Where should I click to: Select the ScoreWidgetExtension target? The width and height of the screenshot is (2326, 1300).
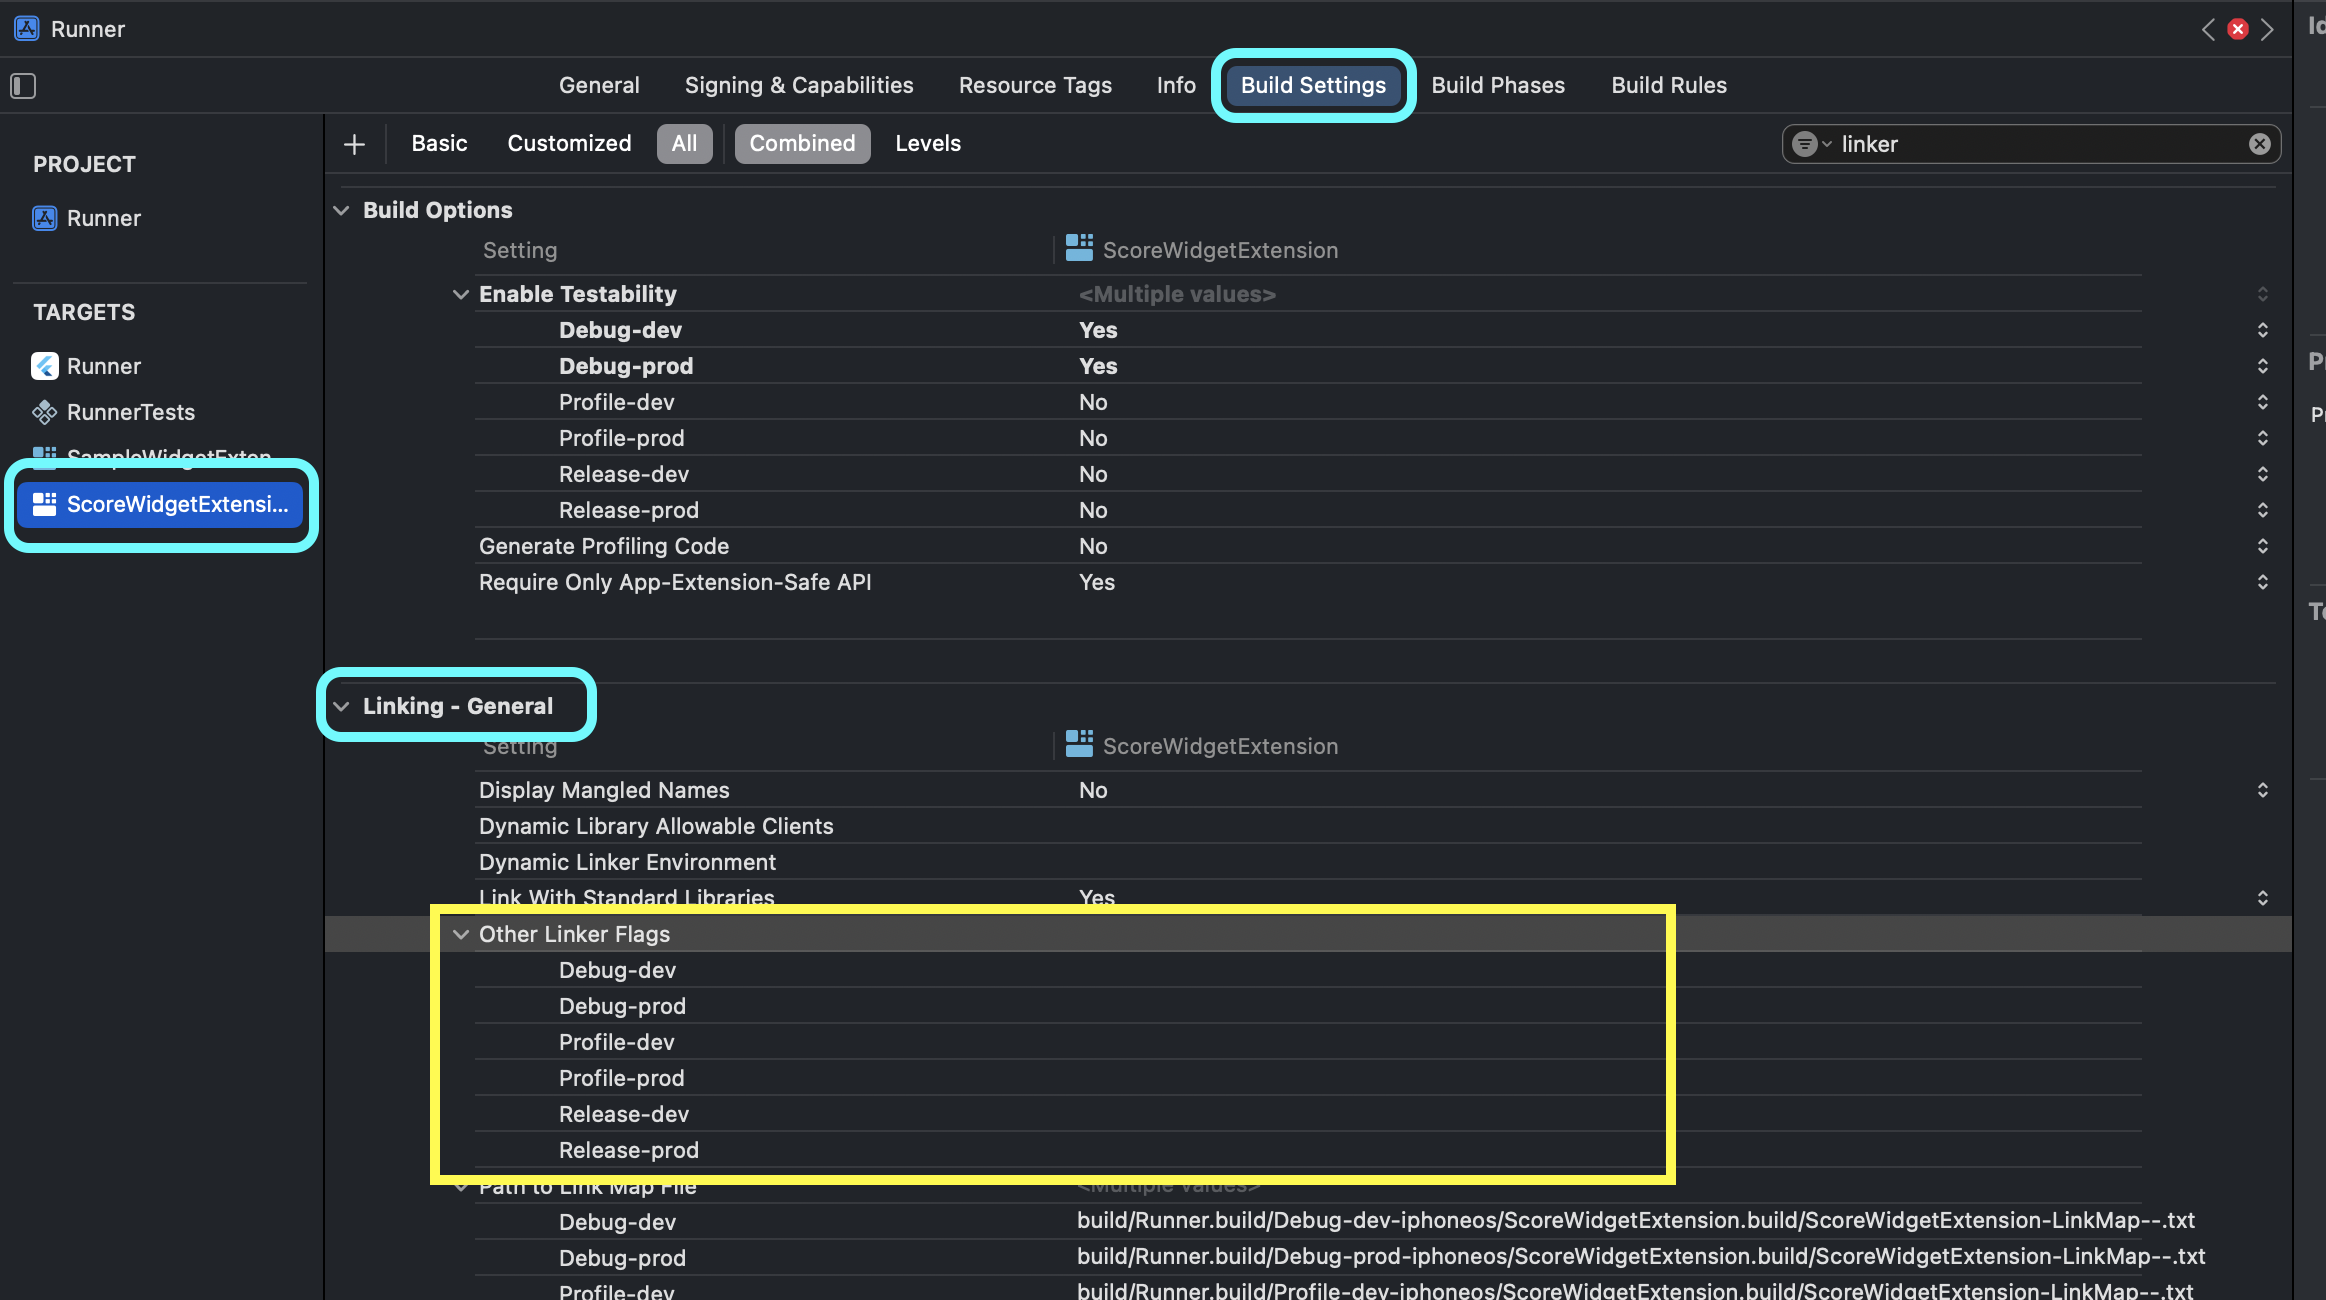coord(160,504)
